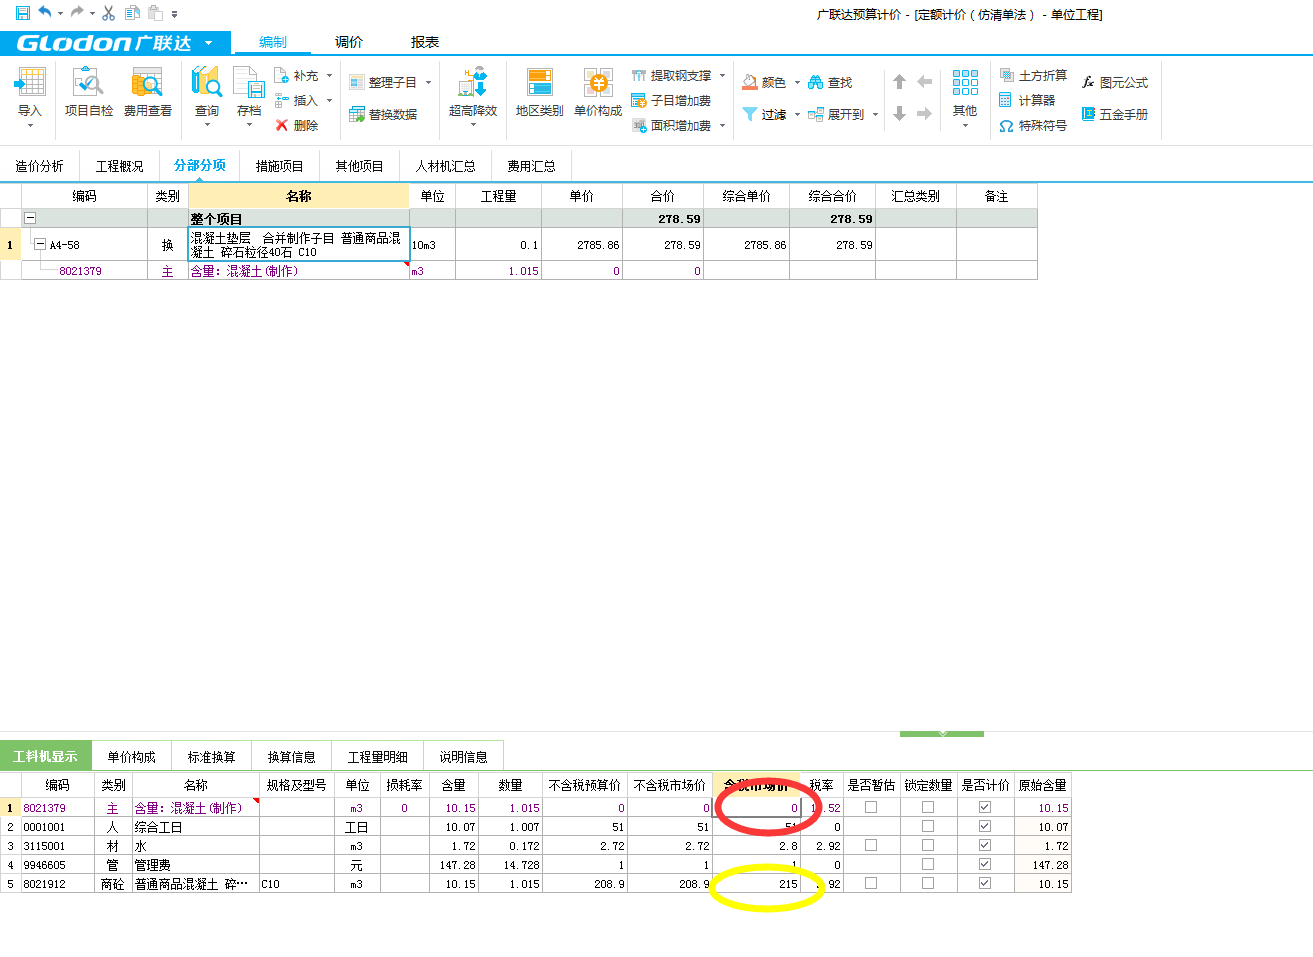The width and height of the screenshot is (1313, 957).
Task: Click the move down arrow icon
Action: pos(899,114)
